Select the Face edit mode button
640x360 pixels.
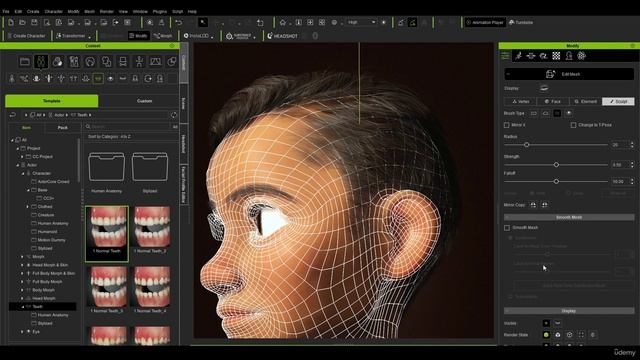(553, 102)
